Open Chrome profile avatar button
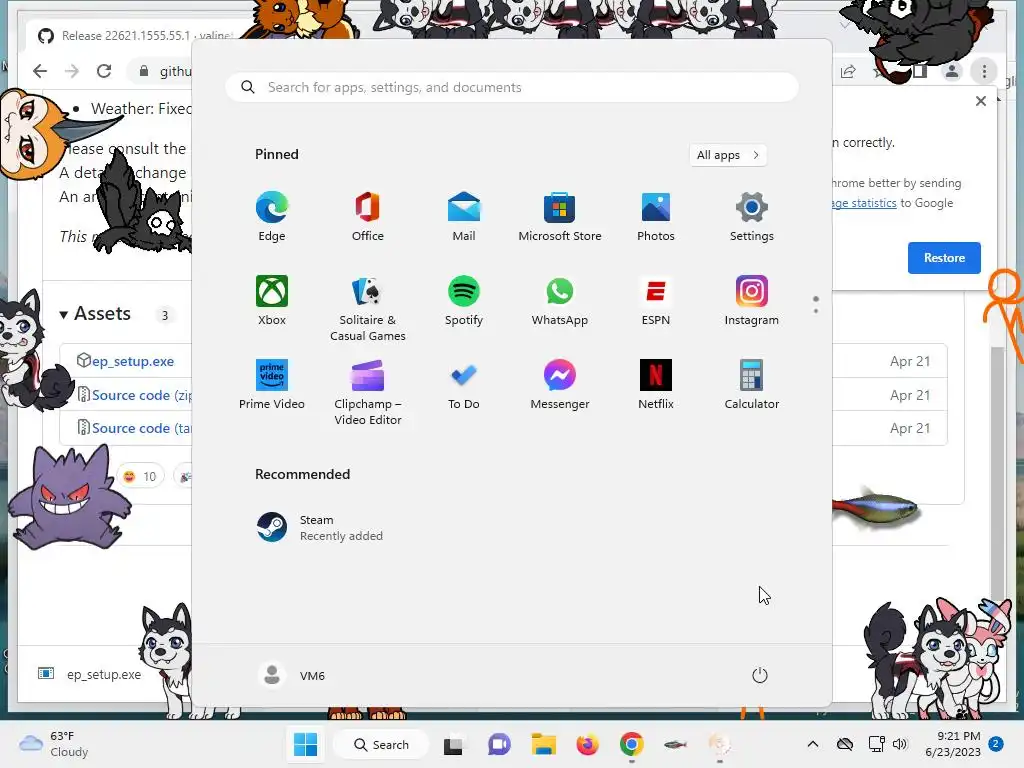This screenshot has width=1024, height=768. [952, 71]
